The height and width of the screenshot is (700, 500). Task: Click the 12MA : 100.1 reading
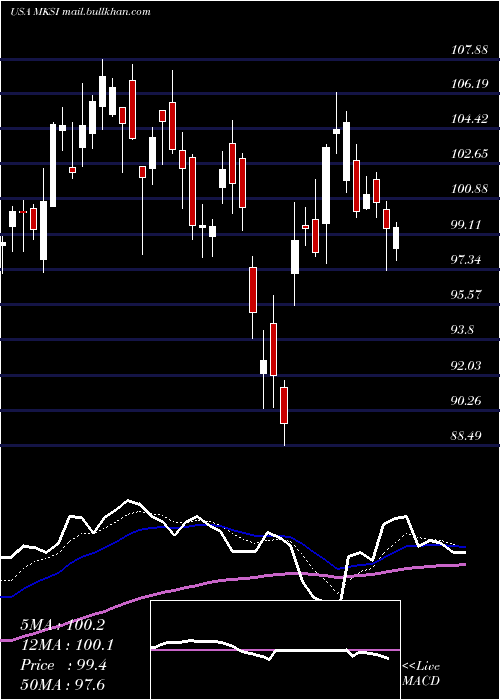tap(67, 645)
